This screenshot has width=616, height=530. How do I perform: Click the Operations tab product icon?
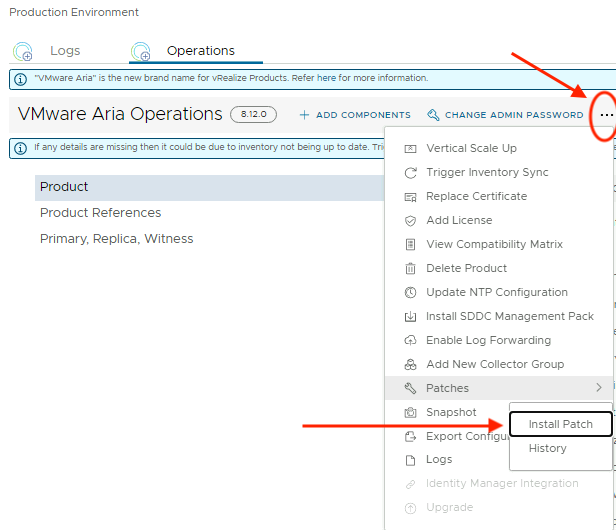pyautogui.click(x=141, y=51)
